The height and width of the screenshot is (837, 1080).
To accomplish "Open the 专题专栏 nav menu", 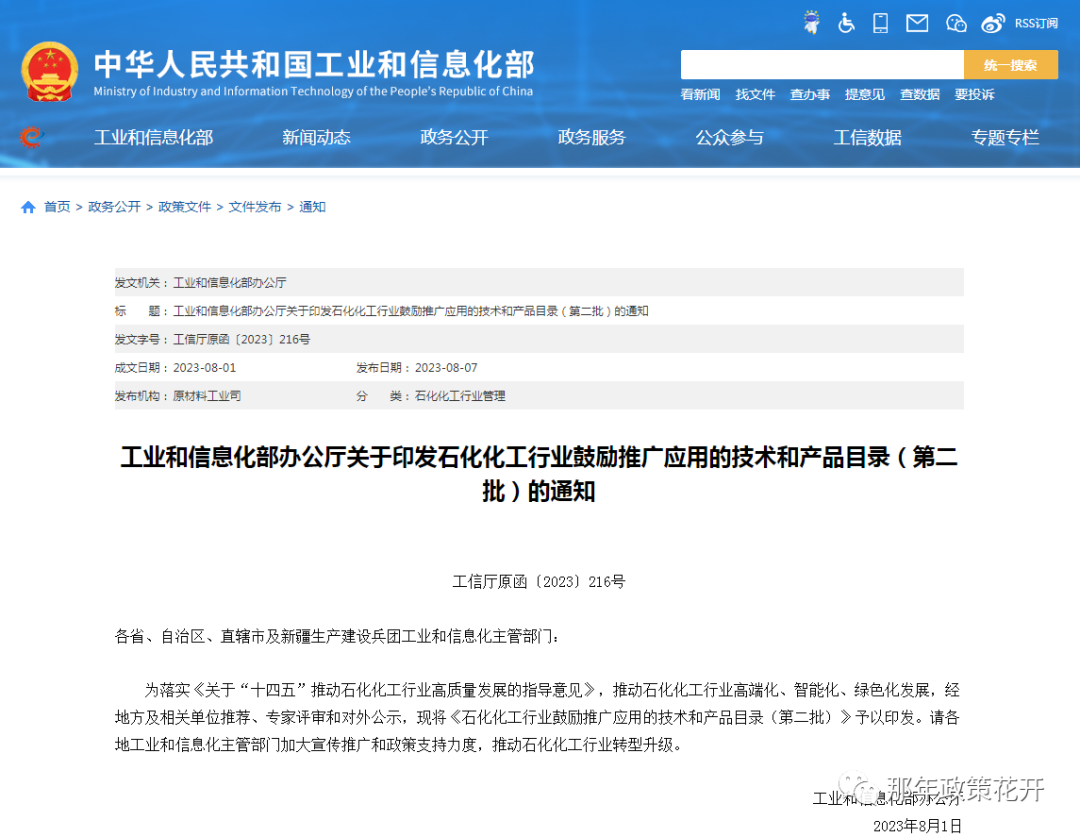I will tap(1005, 137).
